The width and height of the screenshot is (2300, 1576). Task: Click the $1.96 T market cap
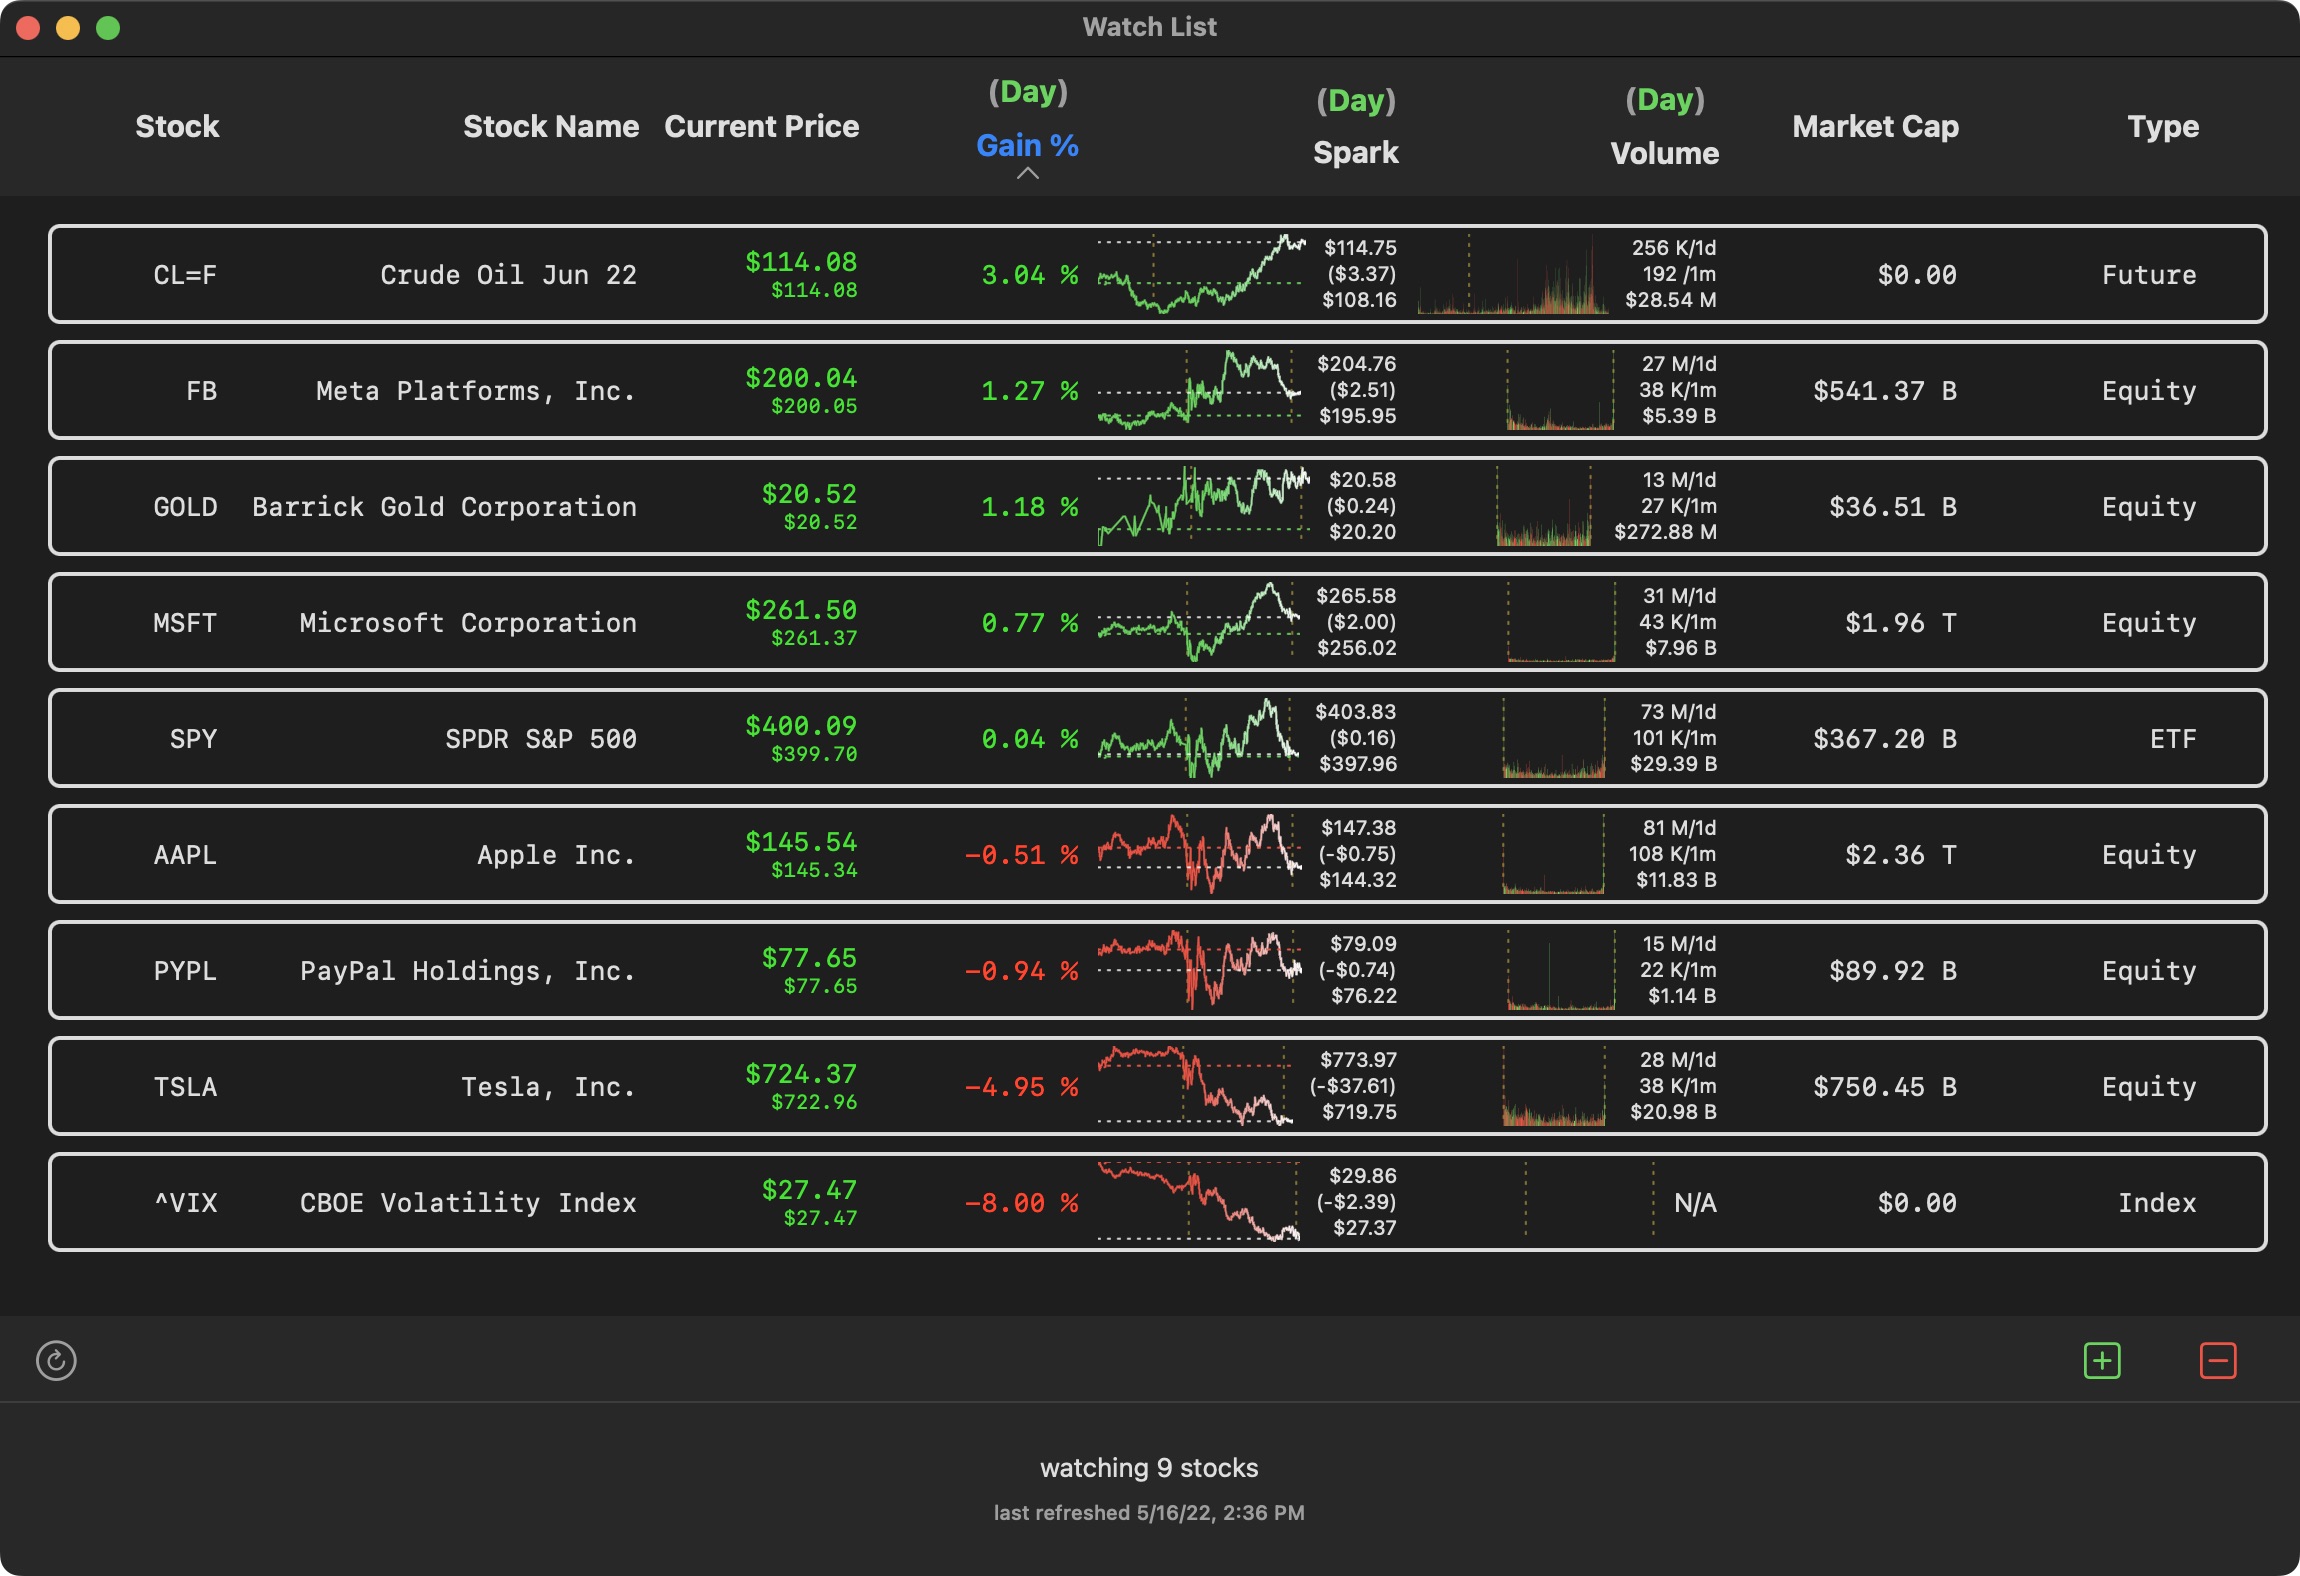pos(1901,623)
